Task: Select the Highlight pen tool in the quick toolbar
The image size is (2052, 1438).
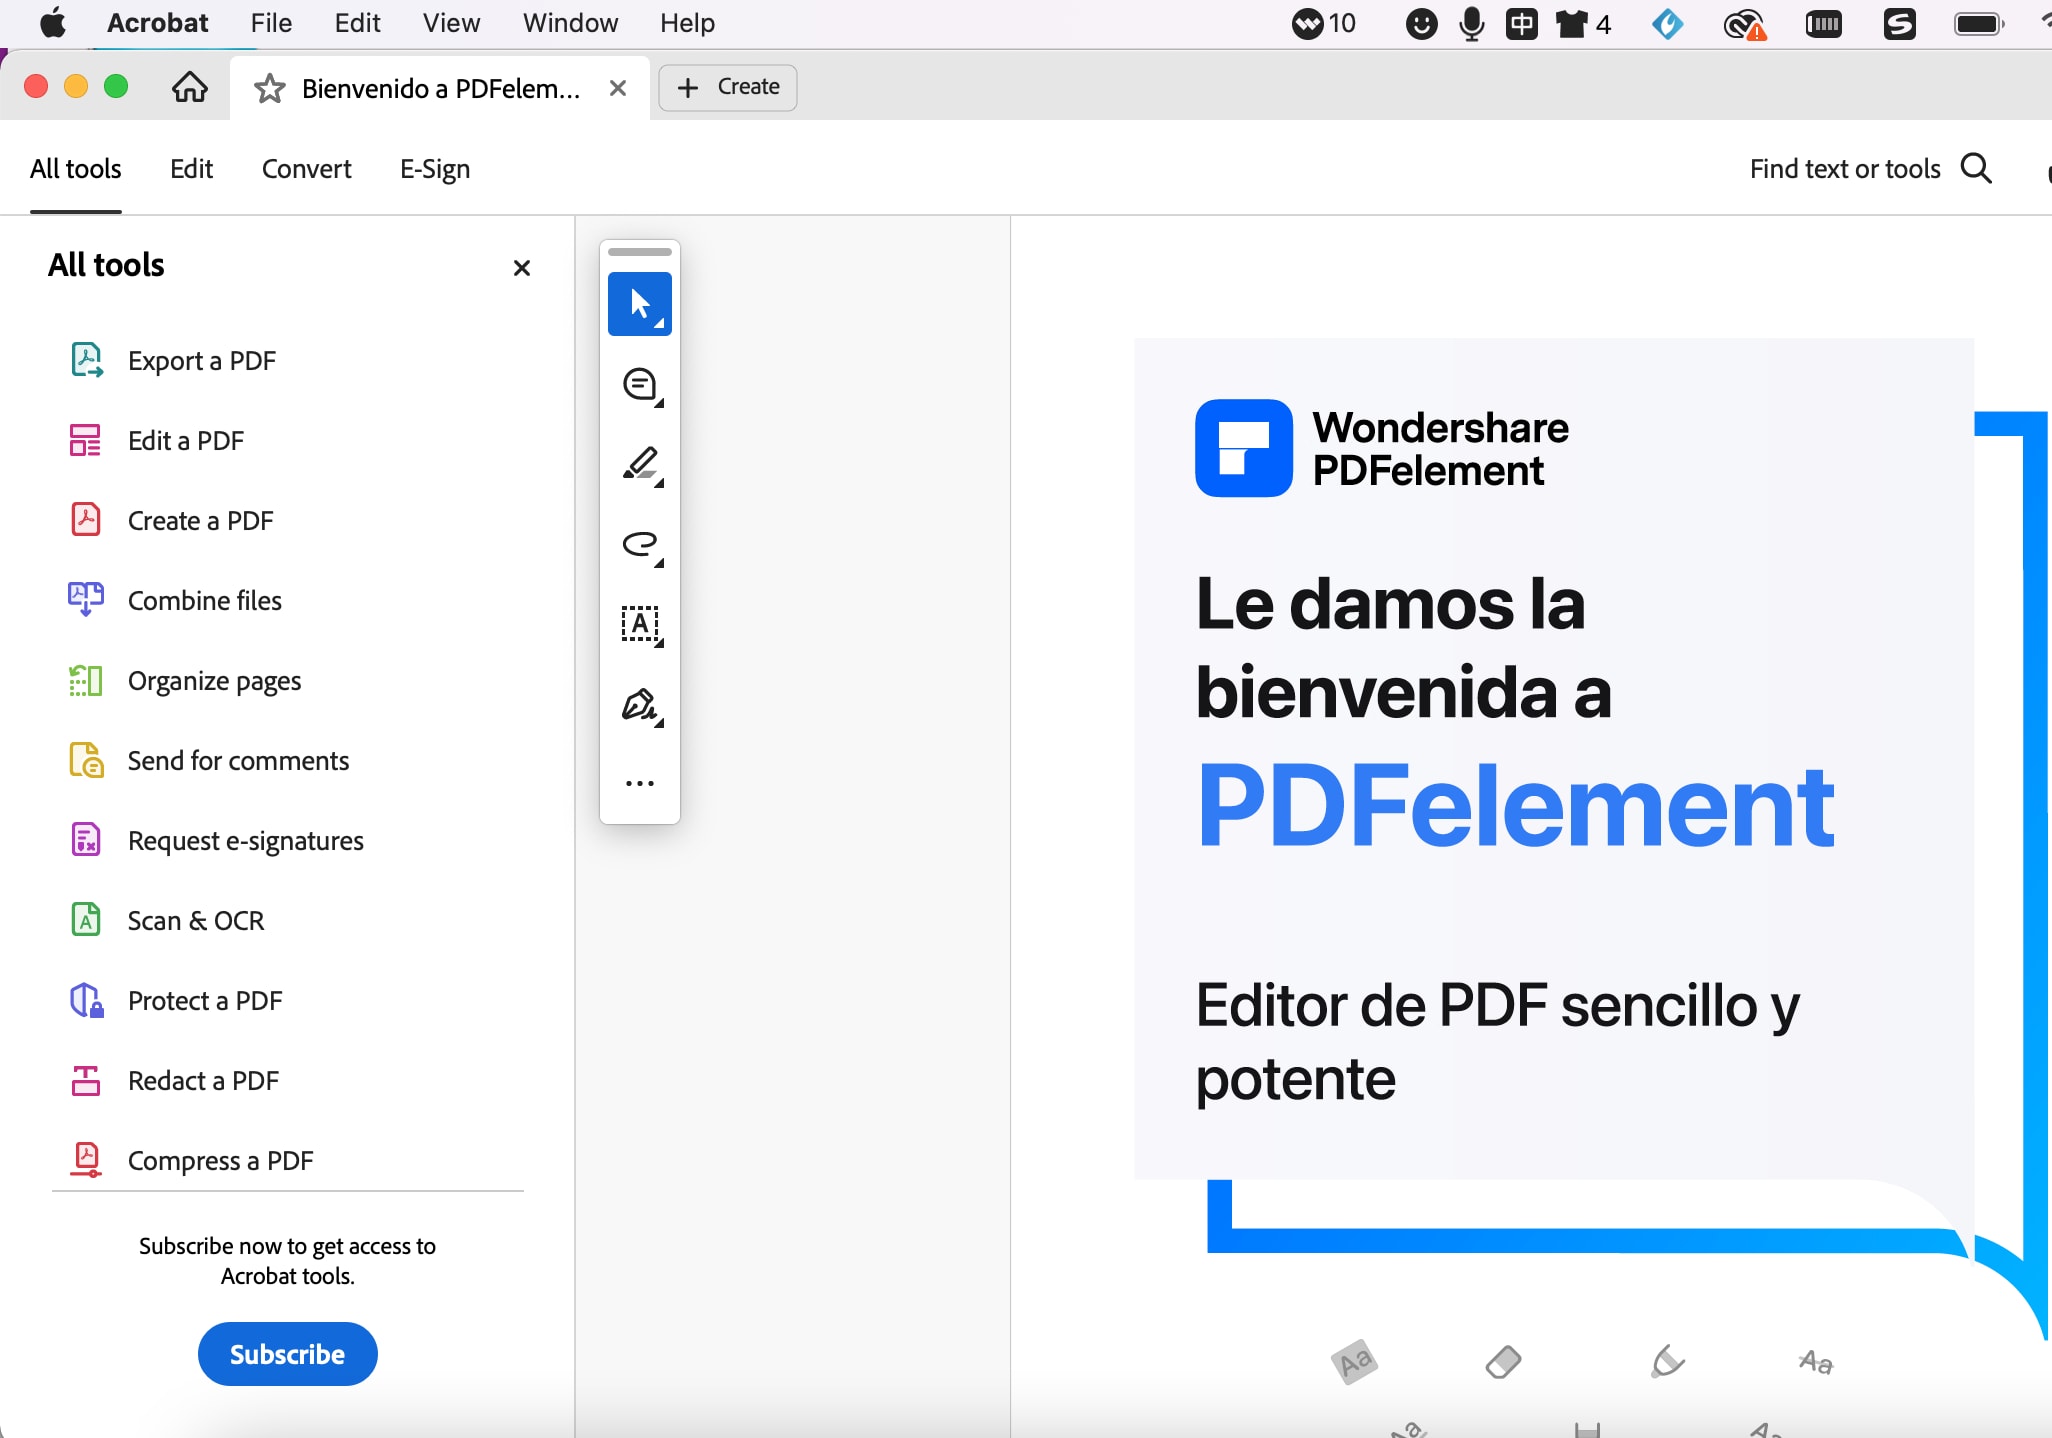Action: coord(640,464)
